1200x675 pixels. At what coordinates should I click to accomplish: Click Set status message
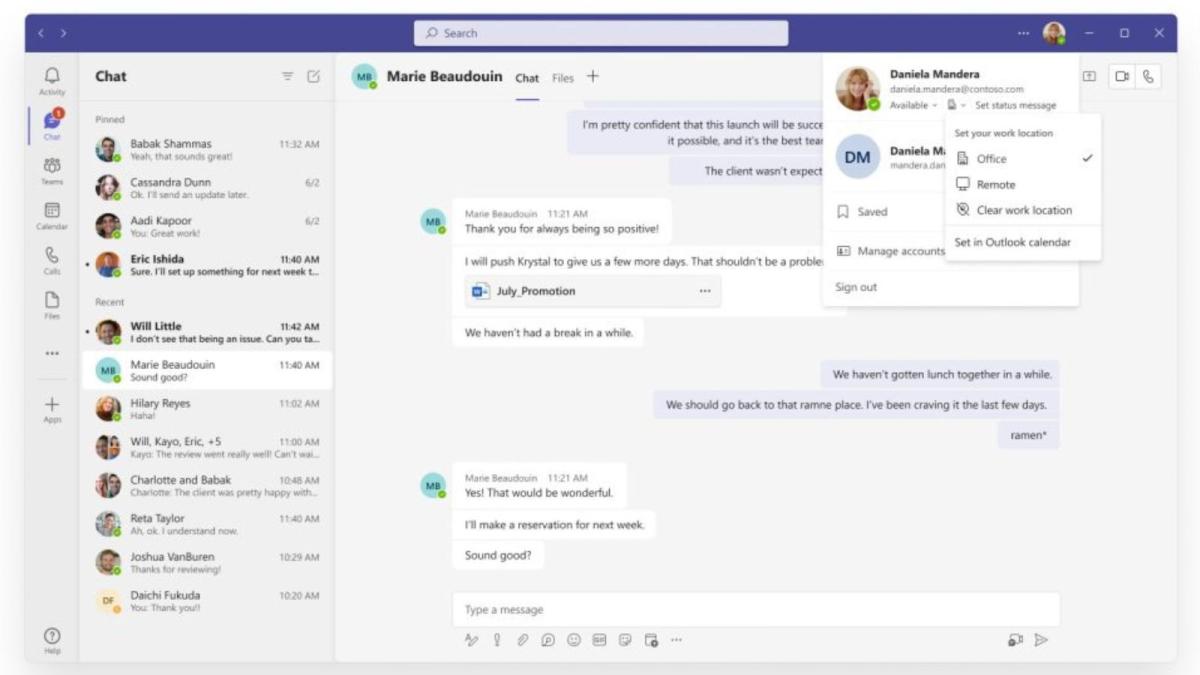[1015, 105]
